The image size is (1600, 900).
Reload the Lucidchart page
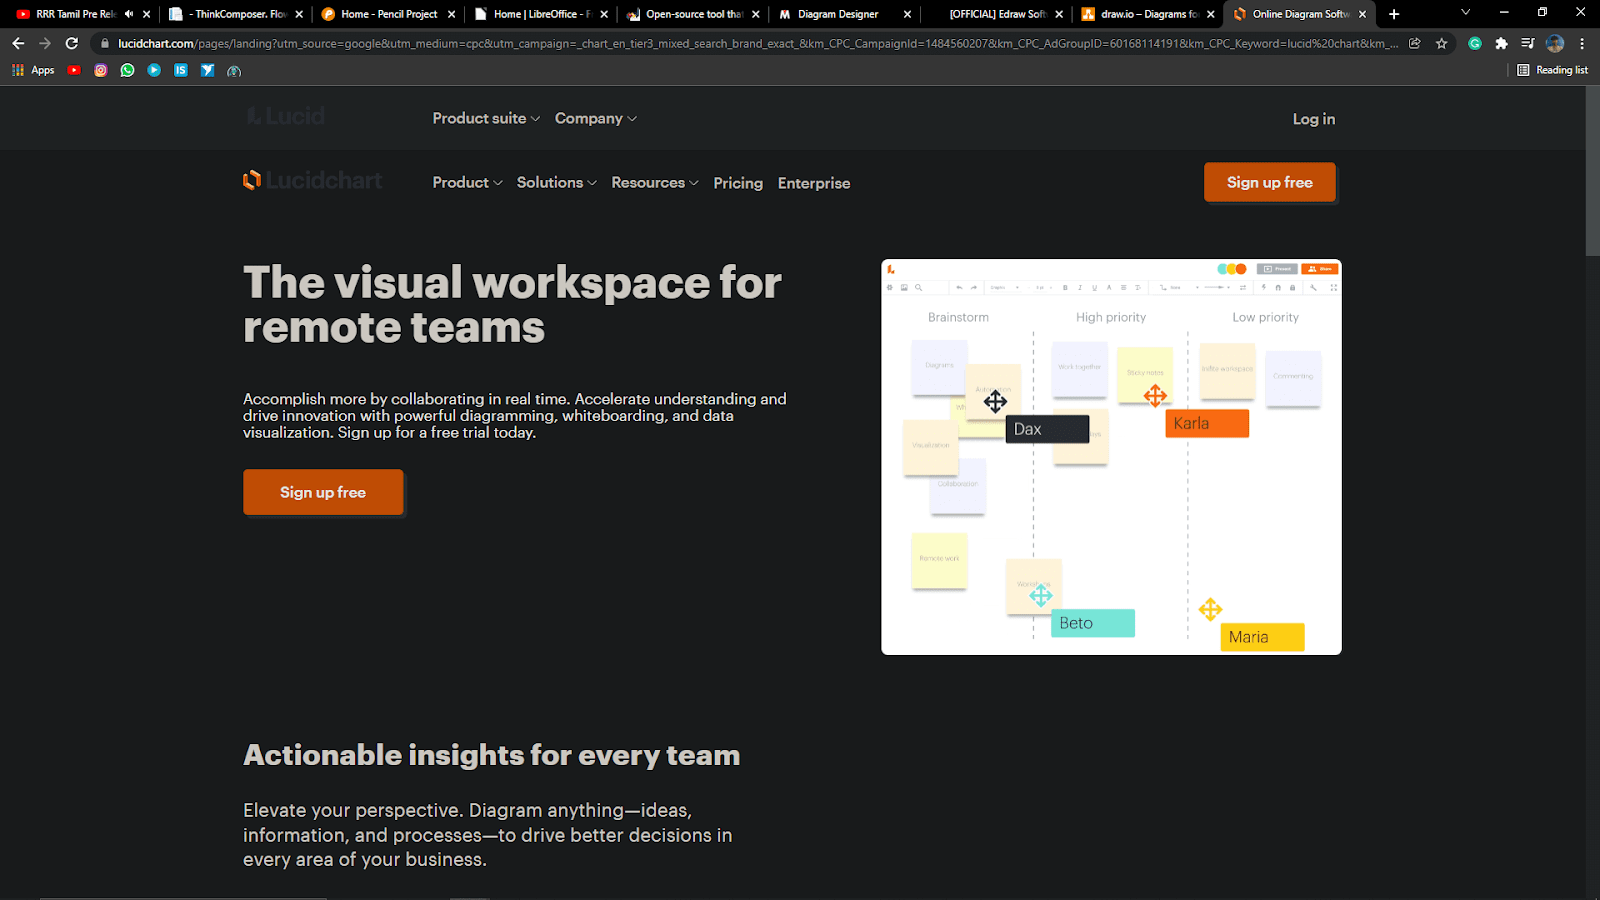coord(72,43)
